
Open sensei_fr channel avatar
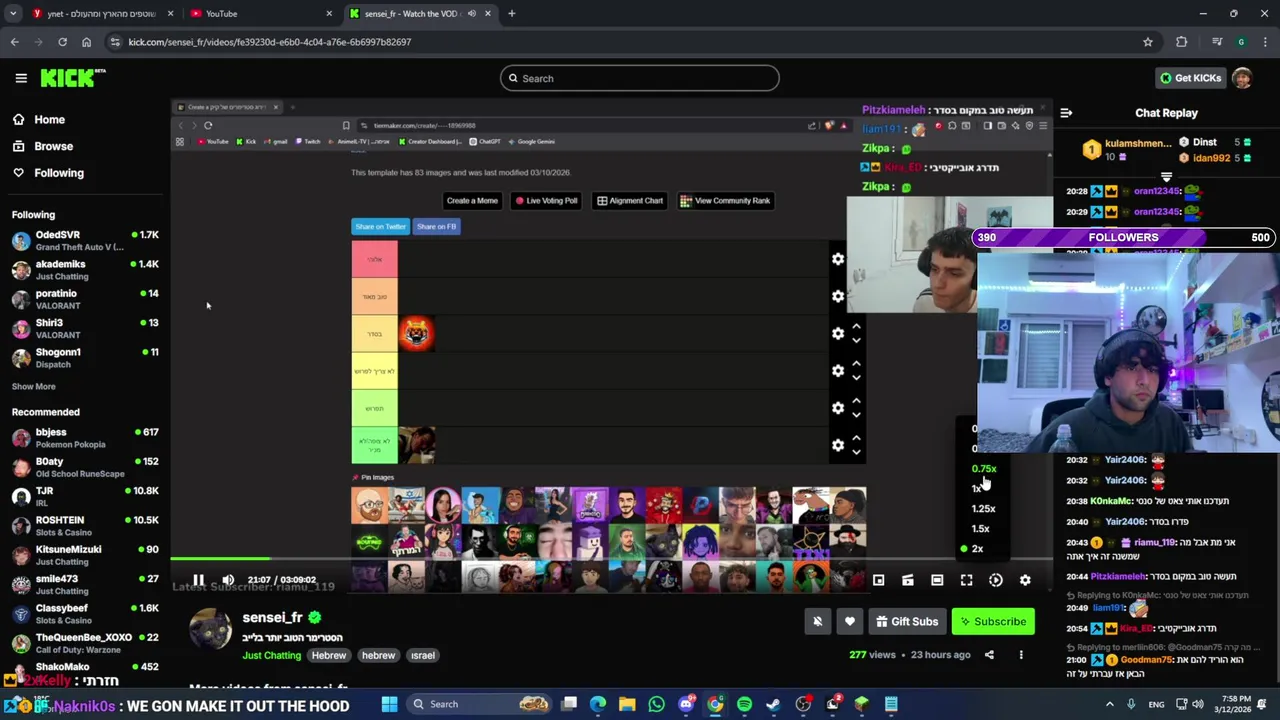(x=211, y=629)
